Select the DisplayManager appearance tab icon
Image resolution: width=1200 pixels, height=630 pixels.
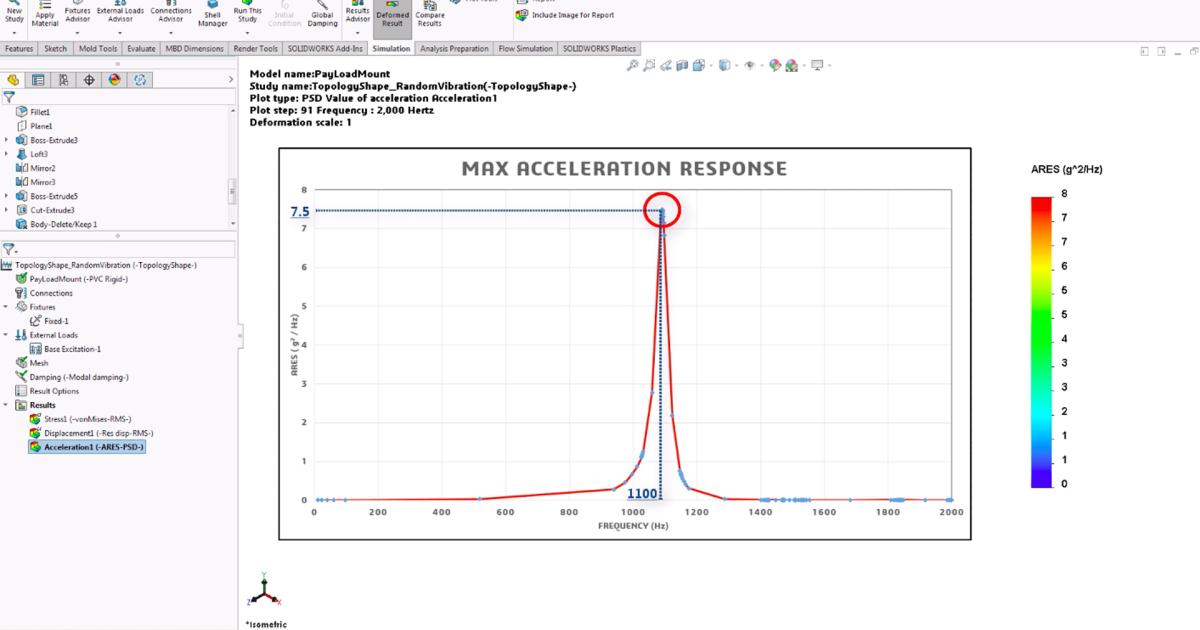point(114,80)
